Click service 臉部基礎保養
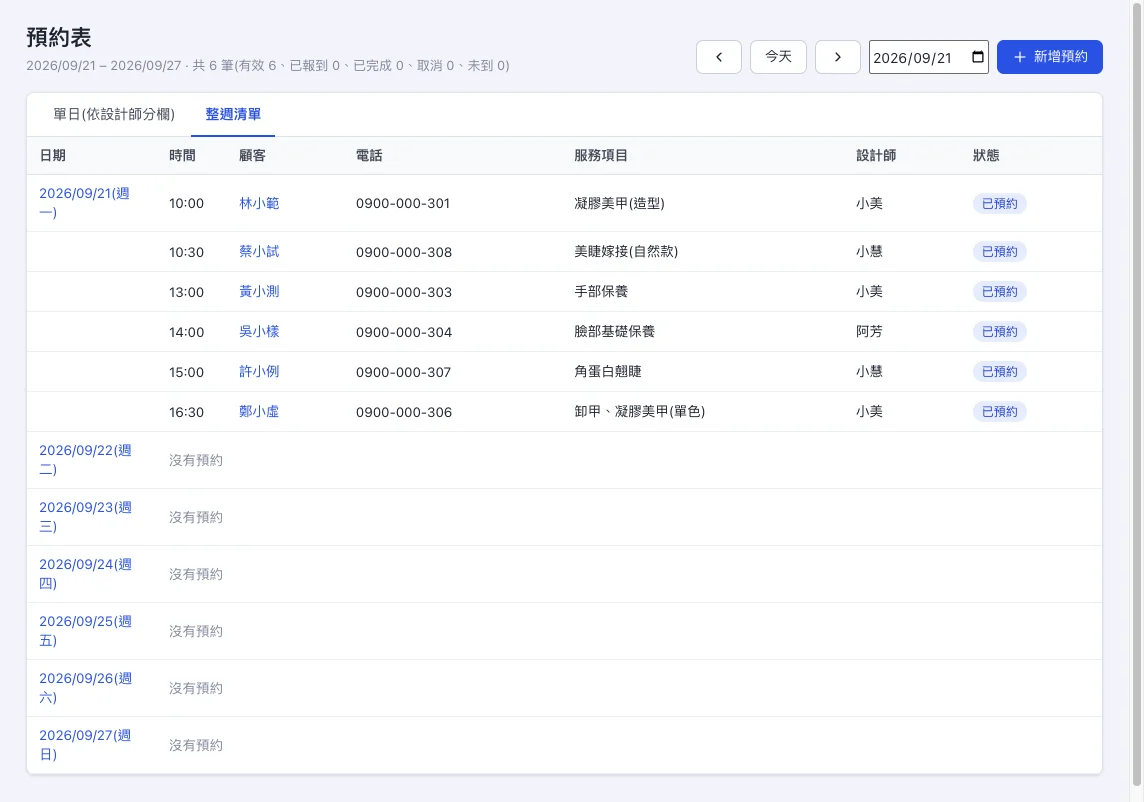1144x802 pixels. pos(614,331)
